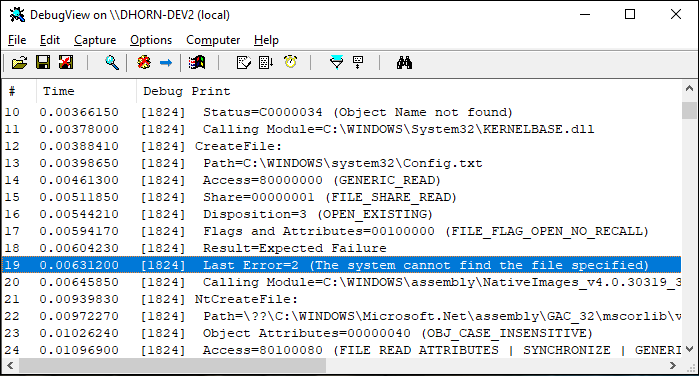Select row 18 Result=Expected Failure
This screenshot has height=376, width=699.
pyautogui.click(x=341, y=248)
